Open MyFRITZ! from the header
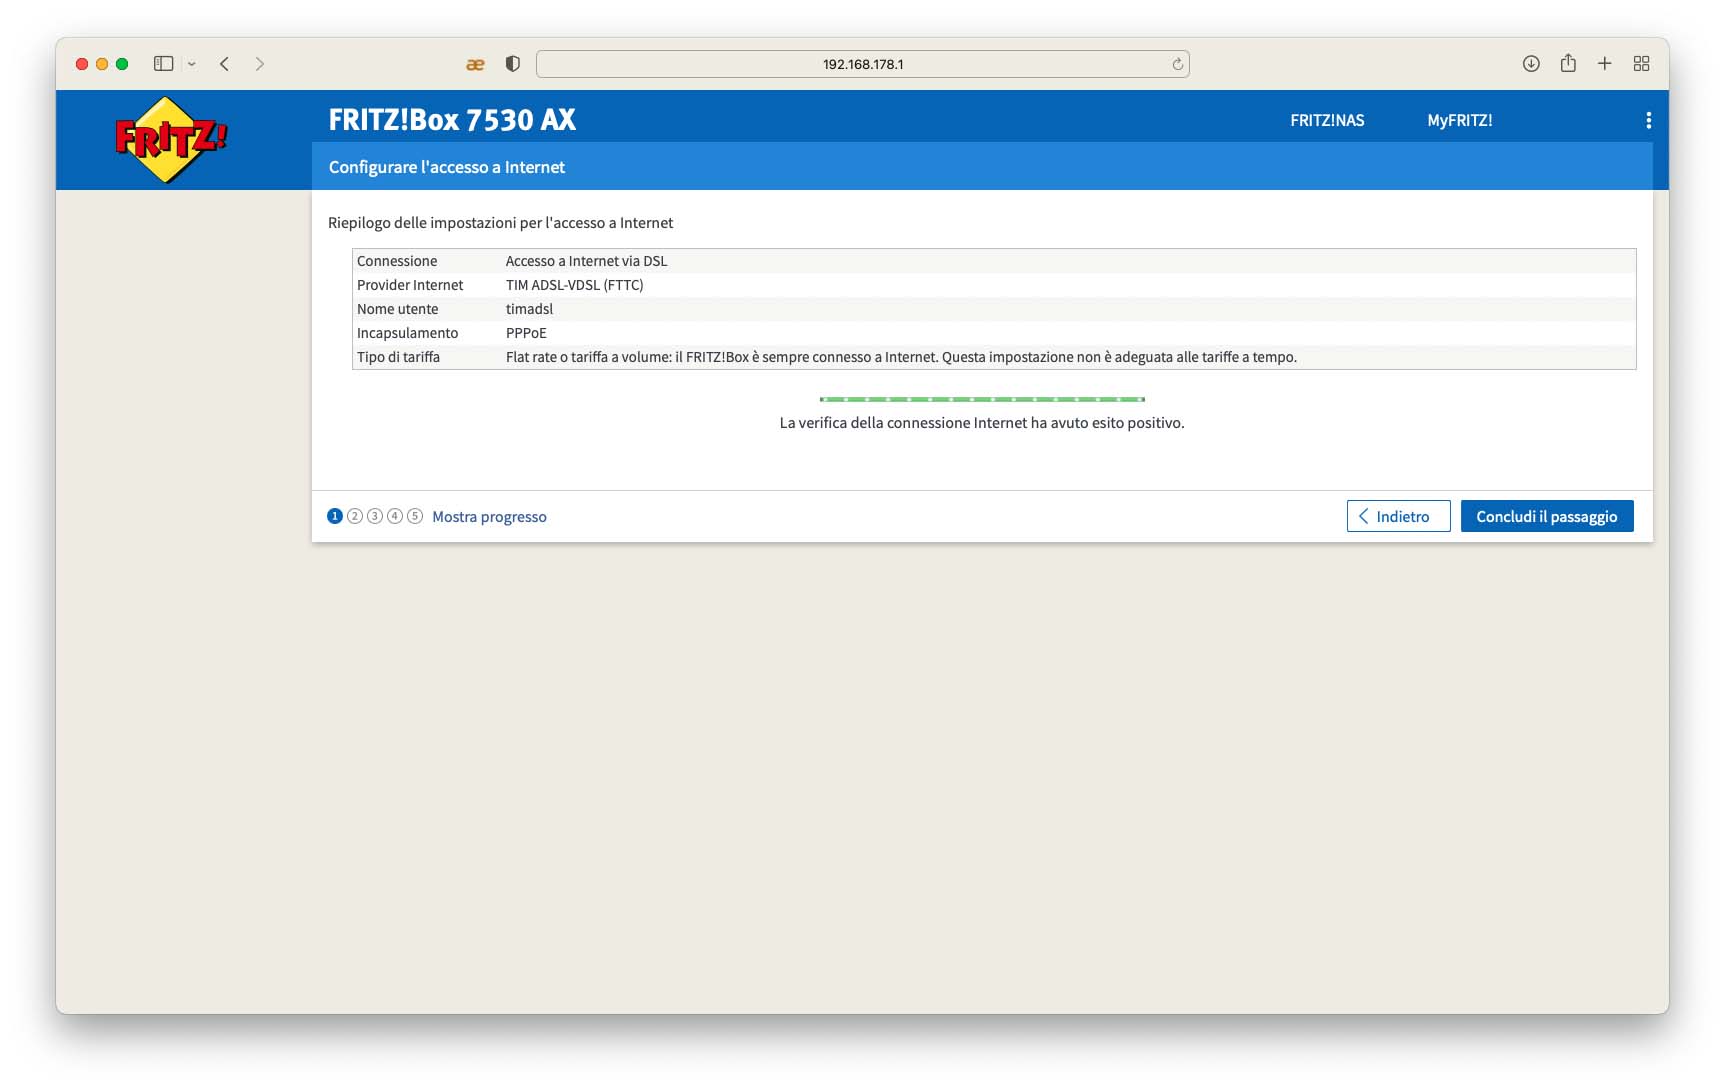 (x=1460, y=120)
